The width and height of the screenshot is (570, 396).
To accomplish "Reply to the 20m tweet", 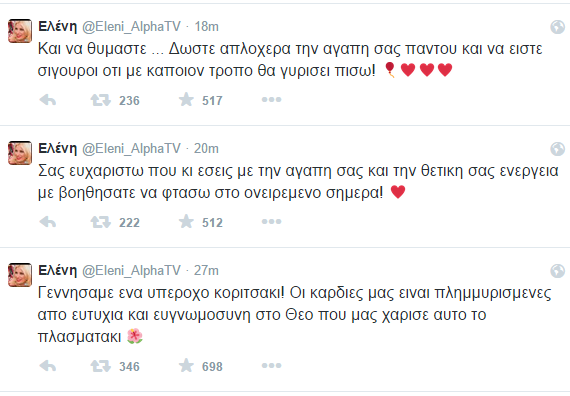I will tap(48, 222).
